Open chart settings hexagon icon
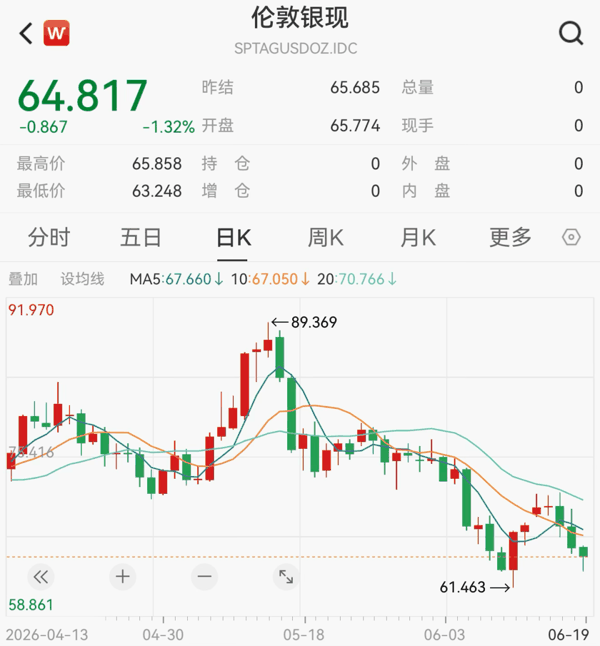The image size is (600, 646). 572,237
